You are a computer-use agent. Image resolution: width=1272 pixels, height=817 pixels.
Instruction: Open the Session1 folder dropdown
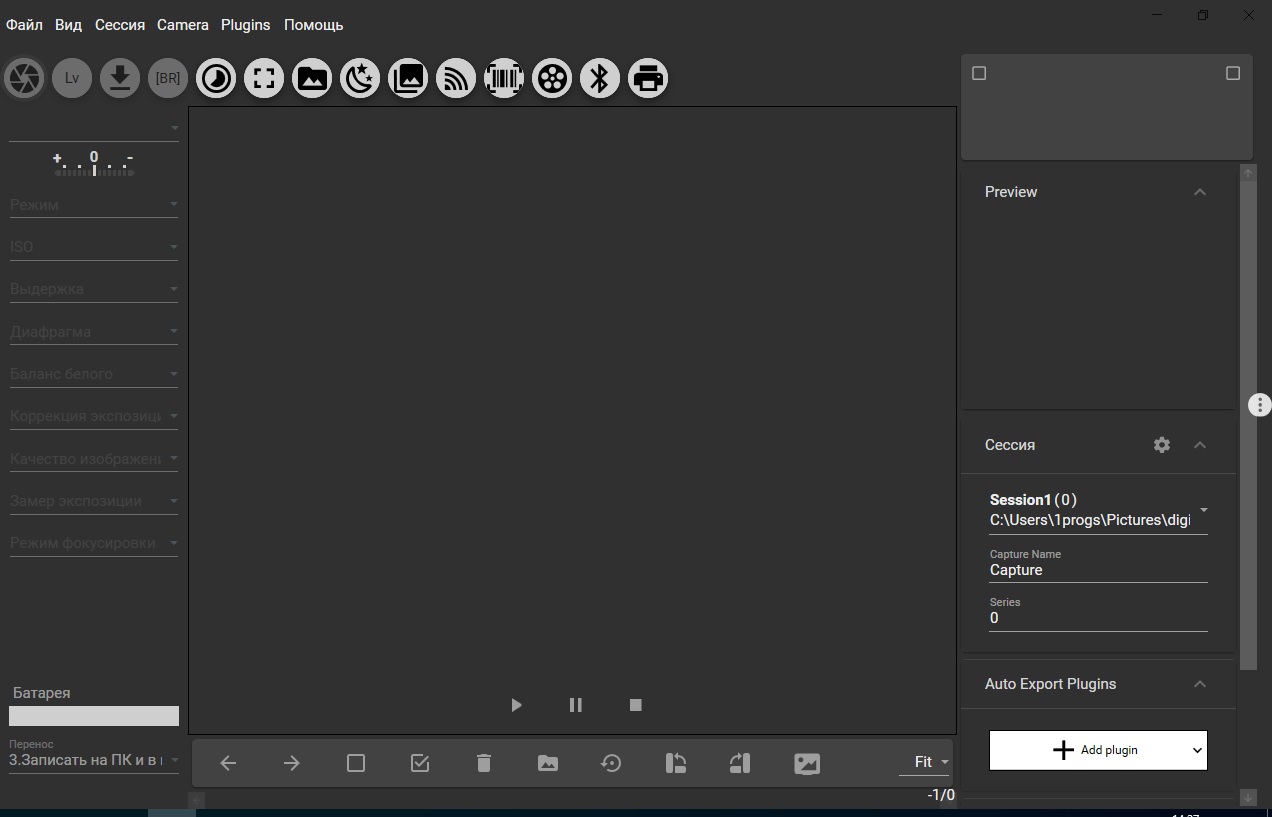tap(1098, 510)
